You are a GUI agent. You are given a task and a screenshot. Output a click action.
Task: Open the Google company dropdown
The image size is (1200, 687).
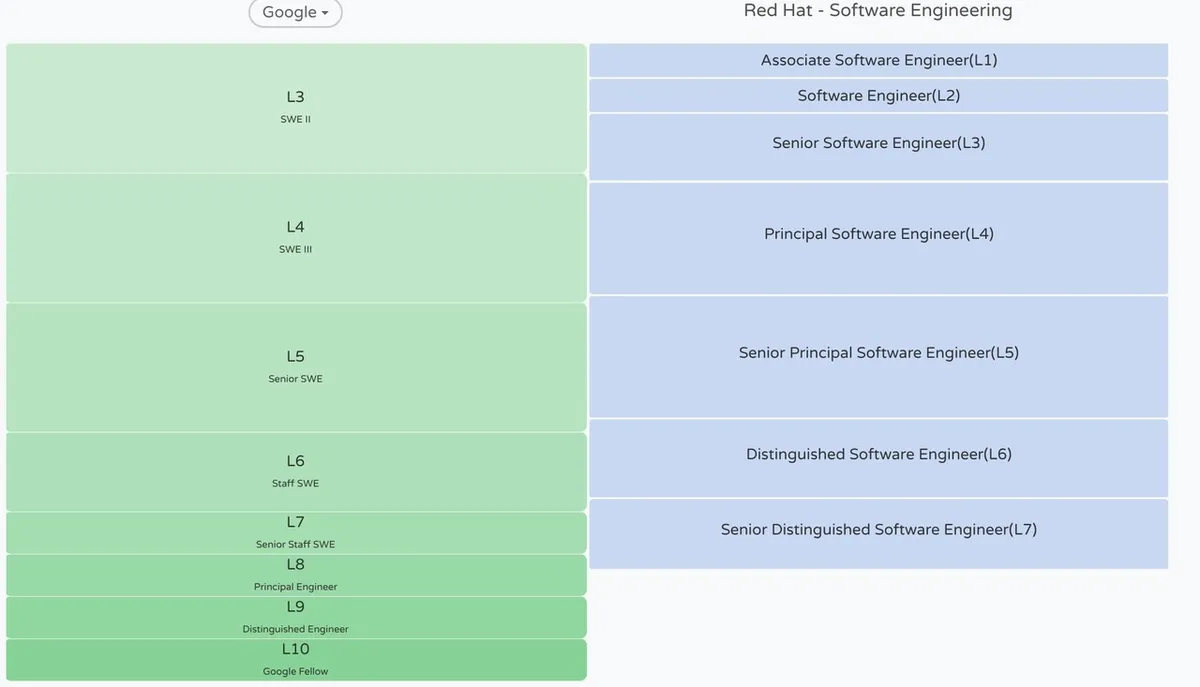coord(295,13)
